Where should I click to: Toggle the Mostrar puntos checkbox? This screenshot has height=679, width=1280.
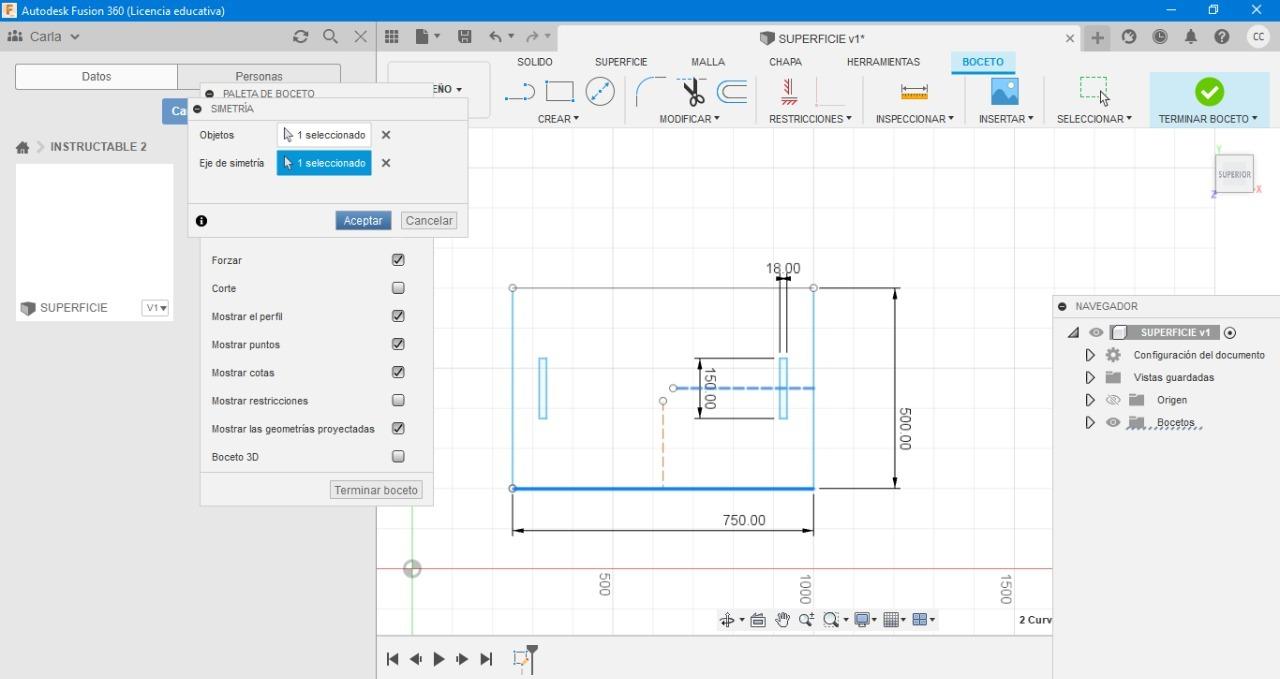pyautogui.click(x=398, y=344)
